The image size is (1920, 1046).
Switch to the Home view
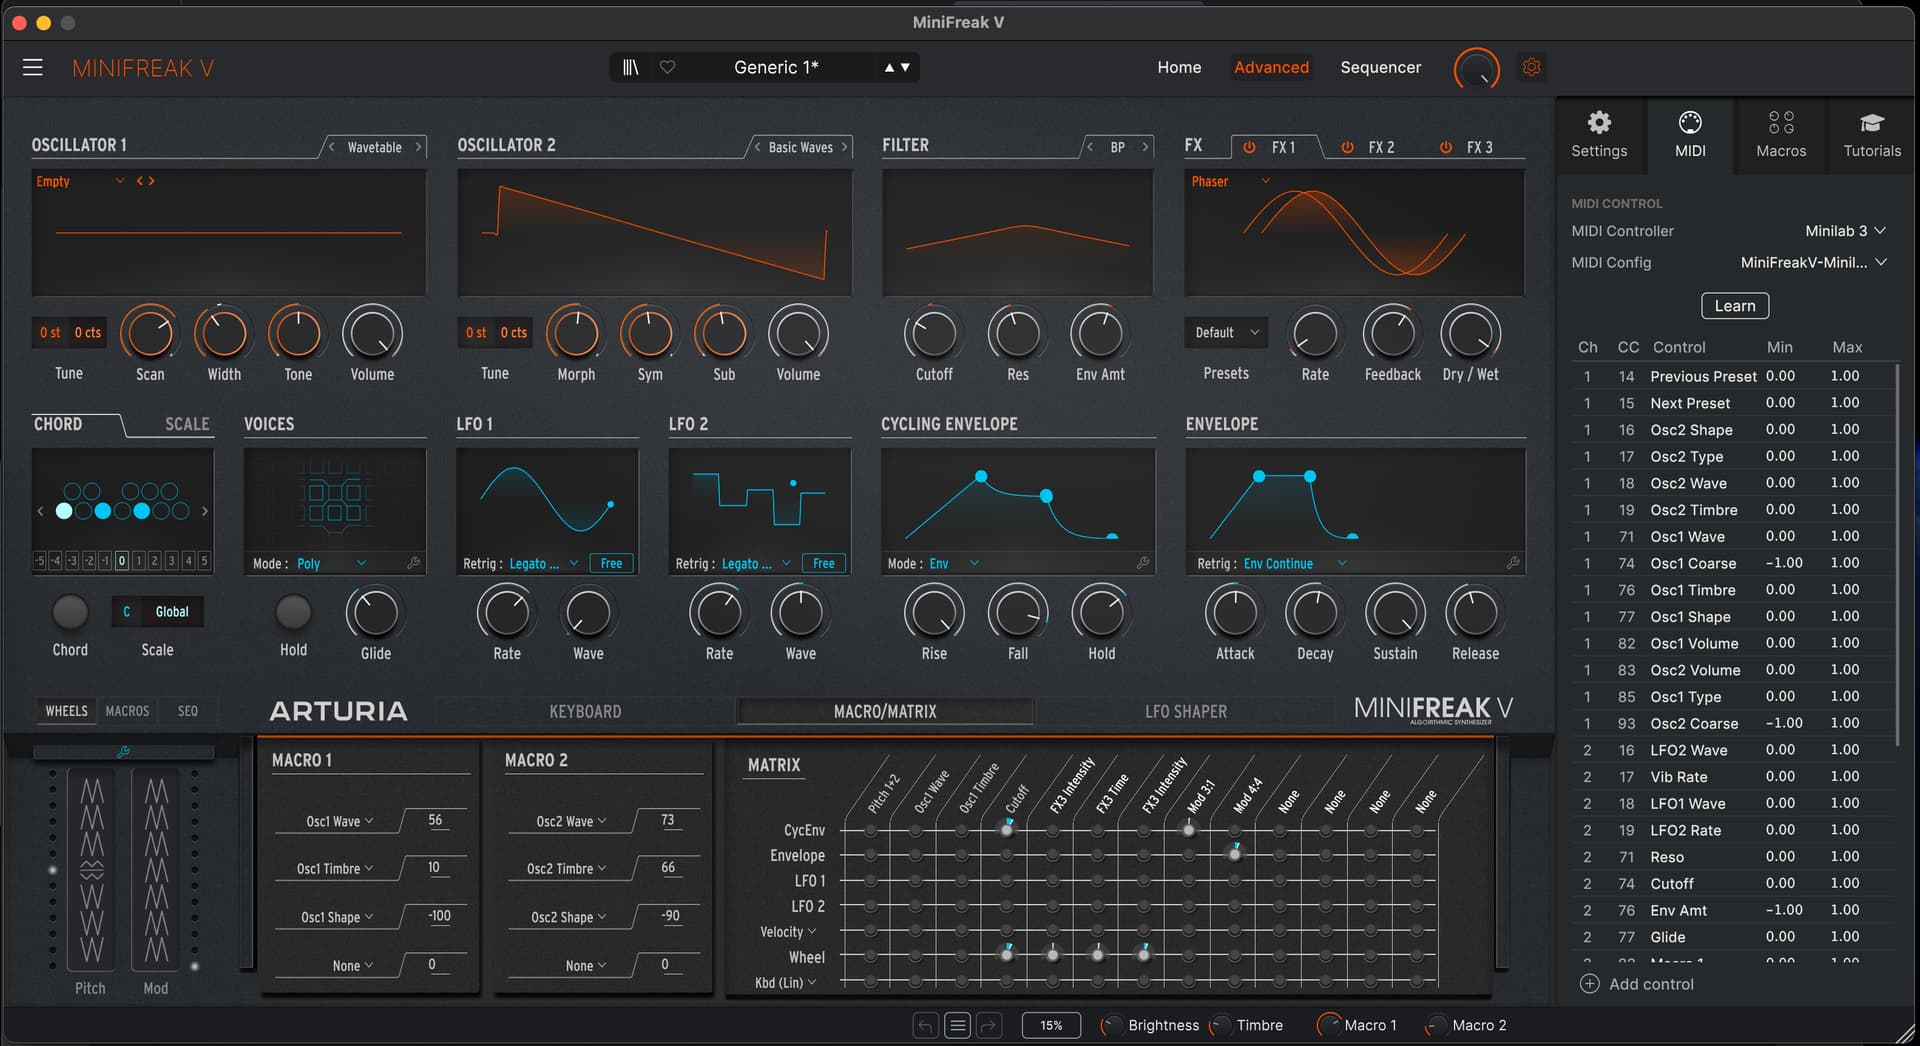pyautogui.click(x=1179, y=67)
